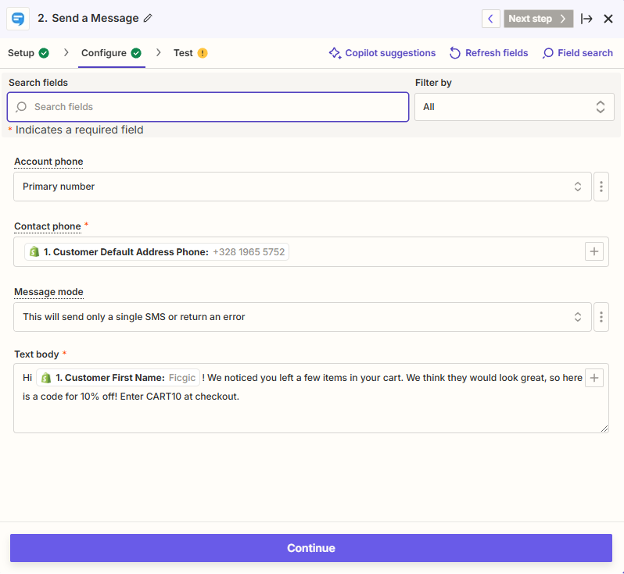Click the Test warning status icon
Viewport: 624px width, 574px height.
(203, 53)
